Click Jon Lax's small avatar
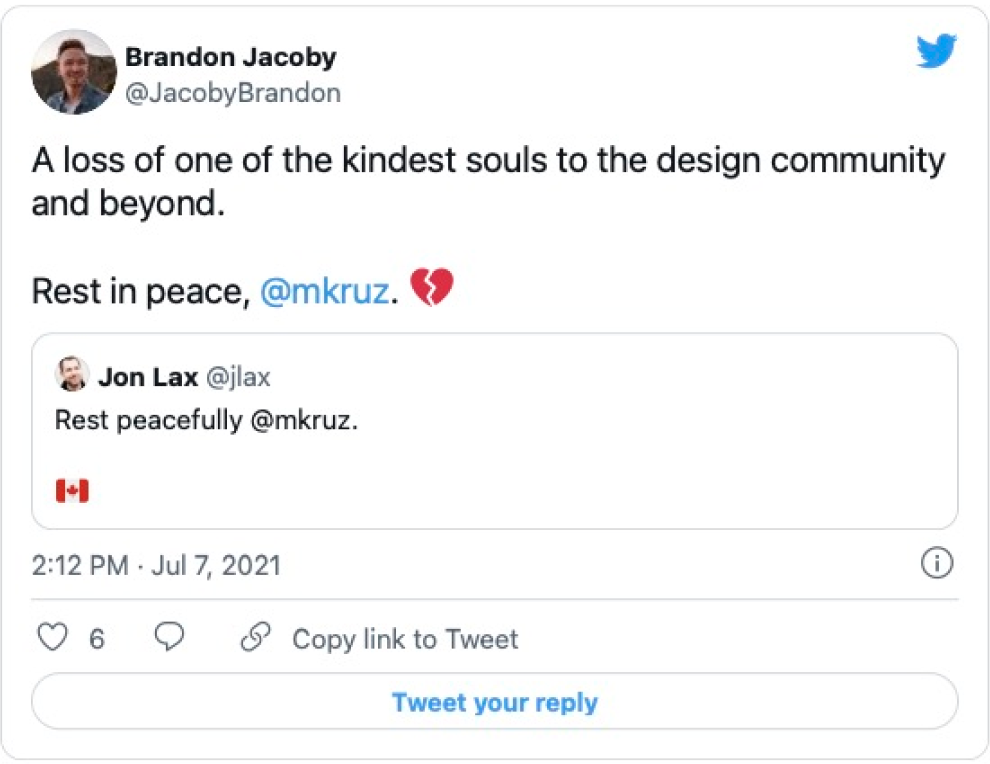The height and width of the screenshot is (764, 990). (x=72, y=375)
